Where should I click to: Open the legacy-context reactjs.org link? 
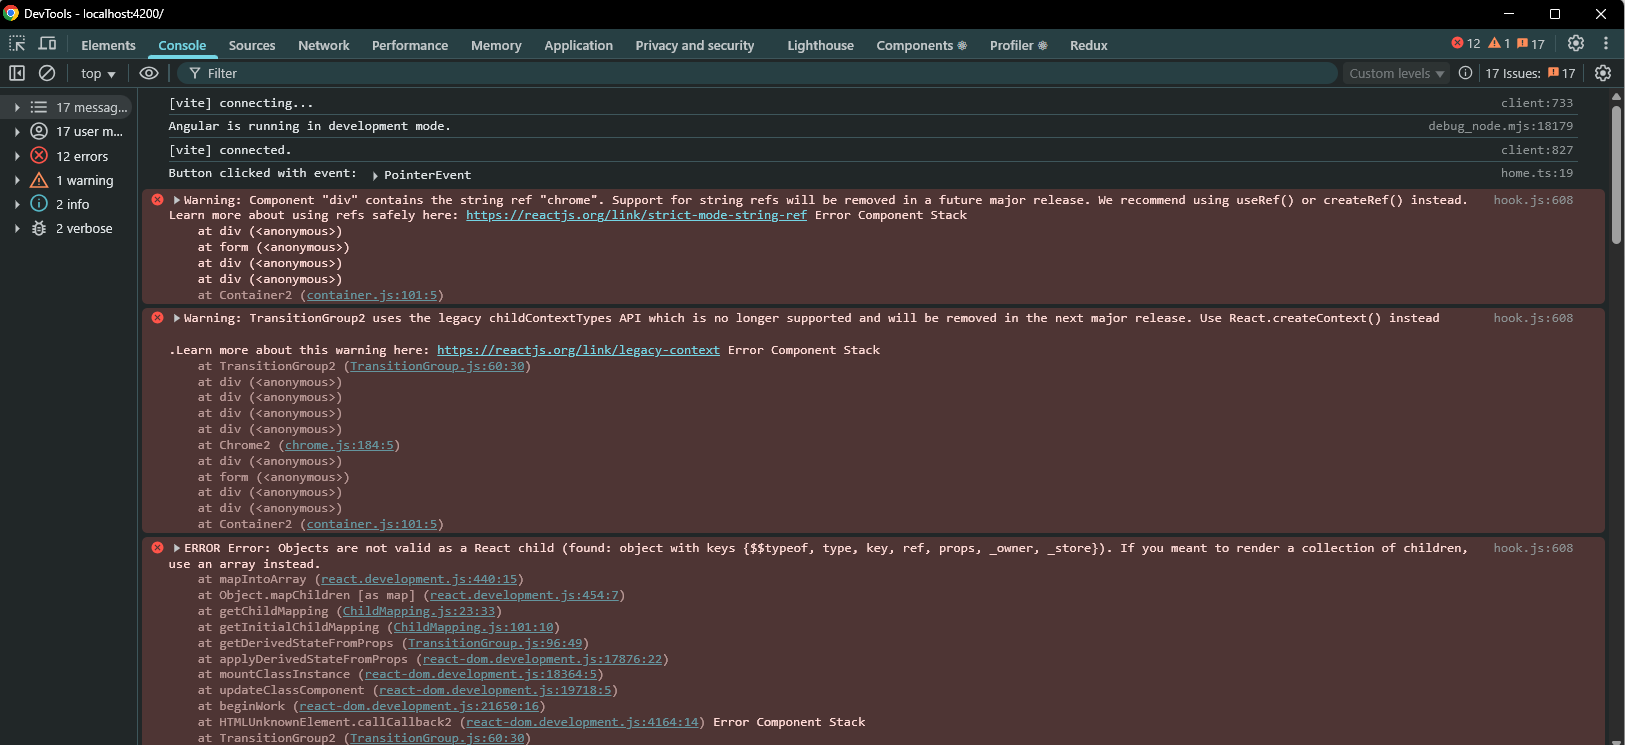coord(578,350)
